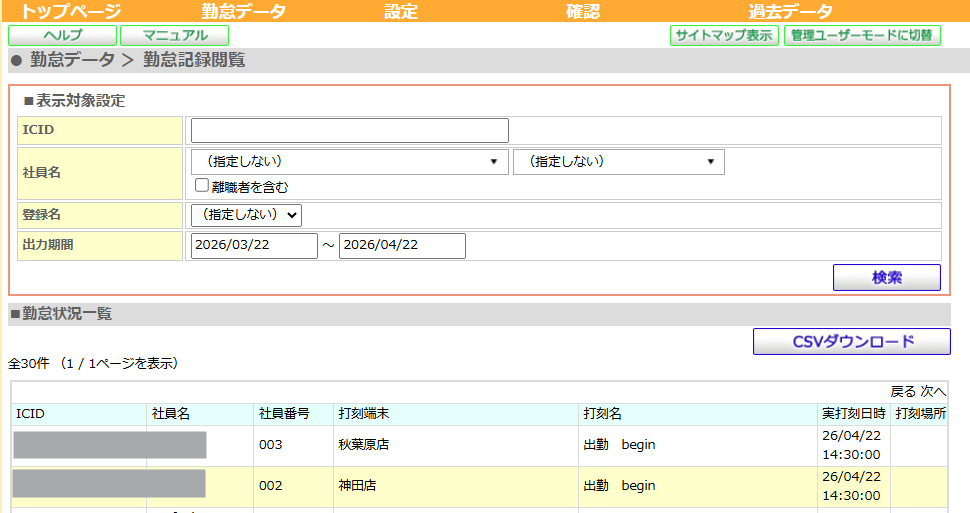The width and height of the screenshot is (970, 513).
Task: Open the トップページ menu
Action: pos(71,12)
